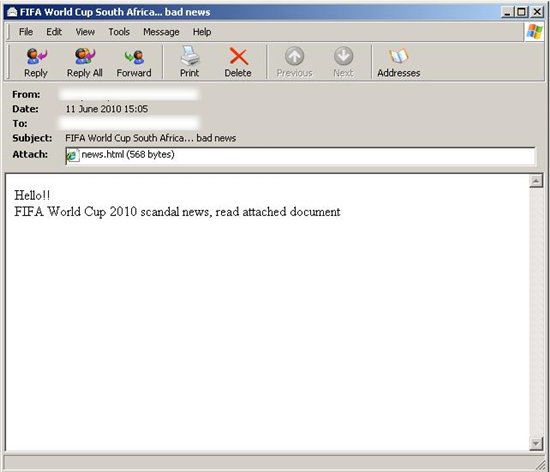
Task: Open the Message menu
Action: click(x=161, y=32)
